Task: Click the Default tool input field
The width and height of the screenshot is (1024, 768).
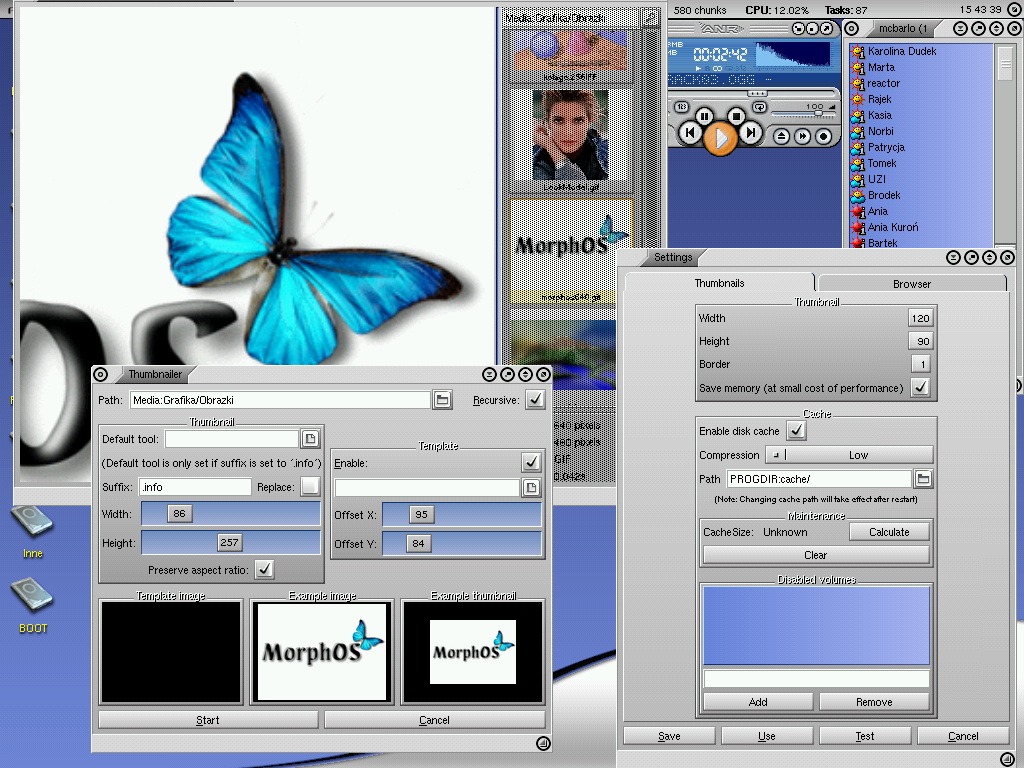Action: coord(232,439)
